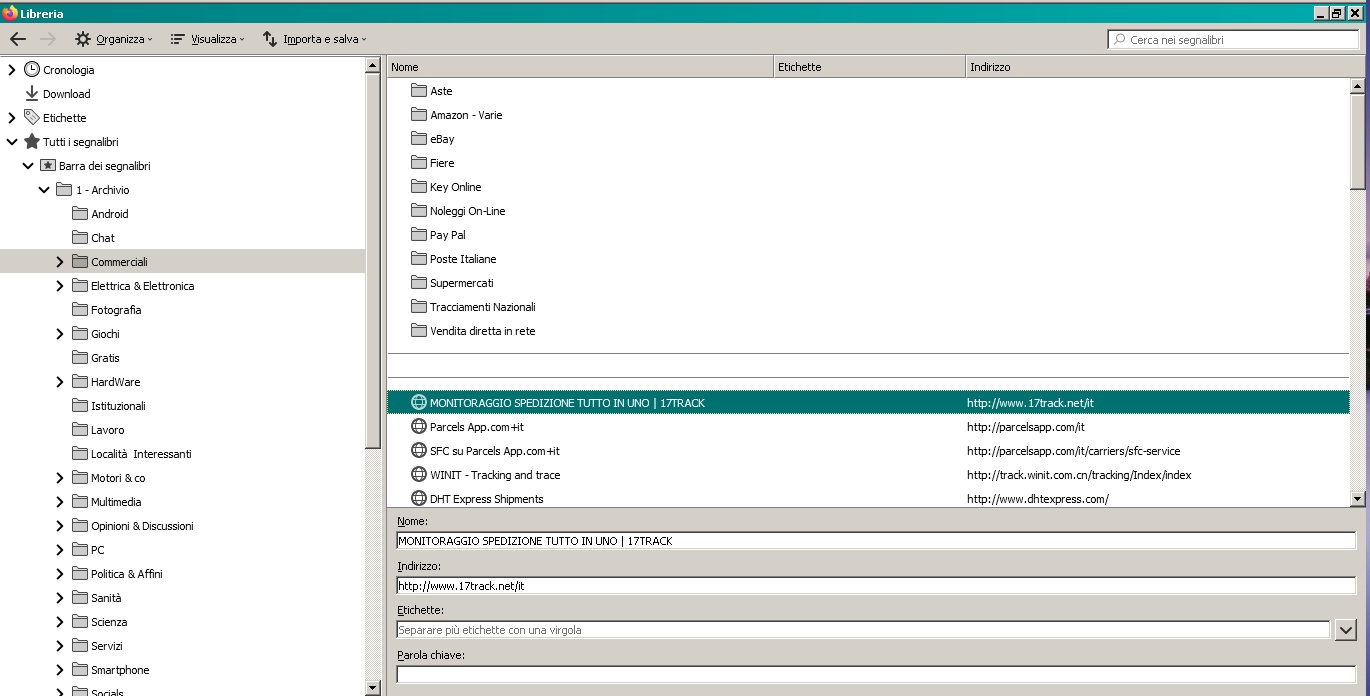Select the Località Interessanti folder
The height and width of the screenshot is (696, 1370).
[x=182, y=454]
